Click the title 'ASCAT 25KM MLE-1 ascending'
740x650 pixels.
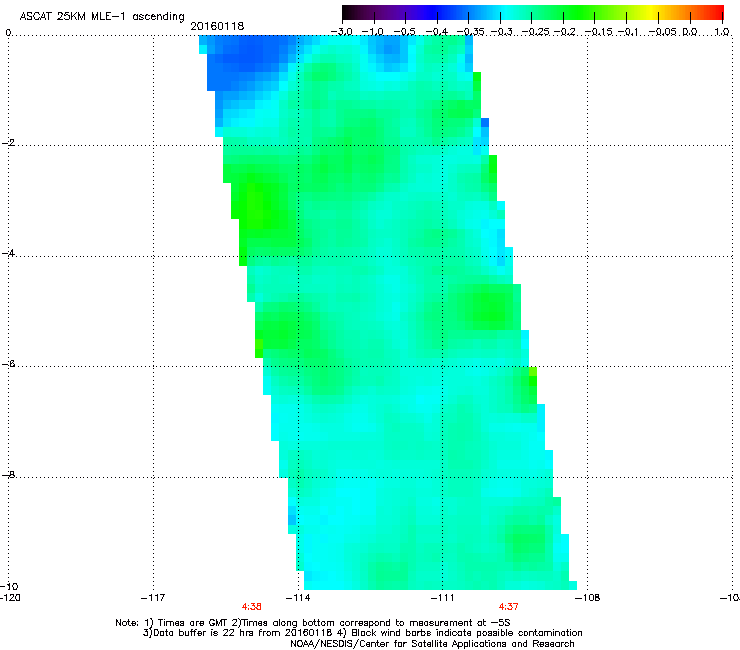pos(102,17)
